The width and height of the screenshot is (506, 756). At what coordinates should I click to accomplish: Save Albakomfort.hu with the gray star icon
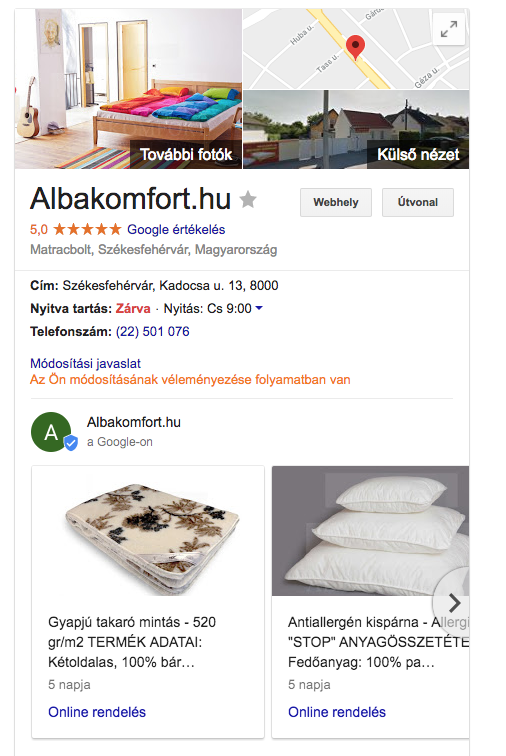tap(248, 199)
